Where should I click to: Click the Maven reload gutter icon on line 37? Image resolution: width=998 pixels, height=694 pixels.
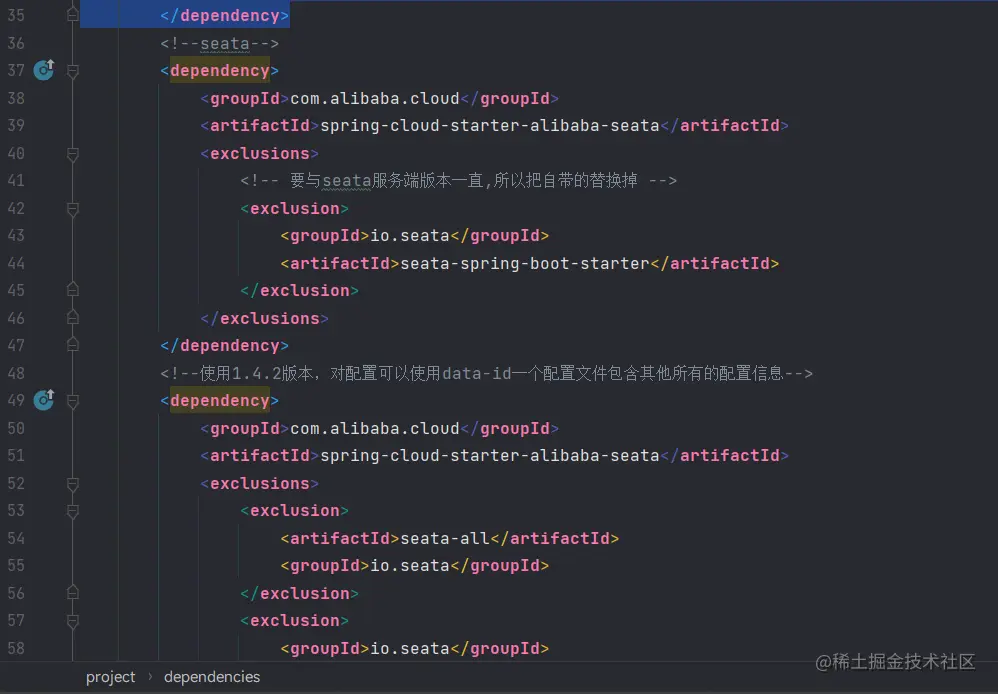tap(44, 69)
